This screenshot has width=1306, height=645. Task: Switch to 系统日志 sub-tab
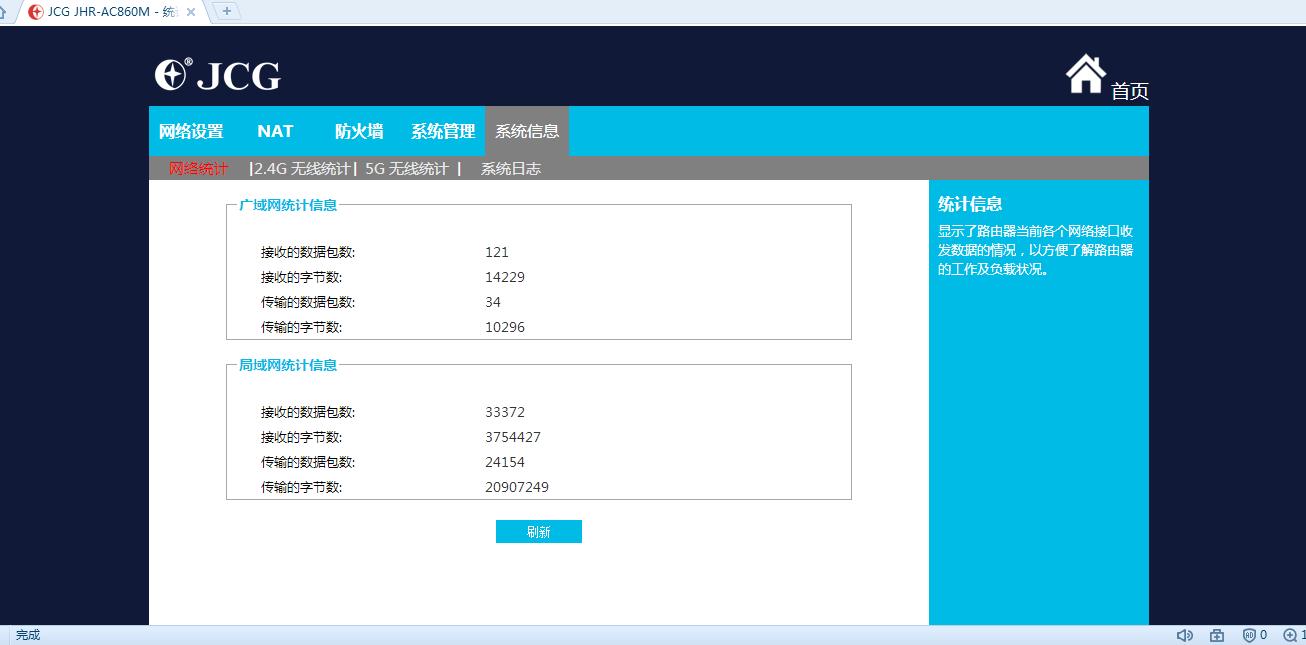[x=511, y=168]
